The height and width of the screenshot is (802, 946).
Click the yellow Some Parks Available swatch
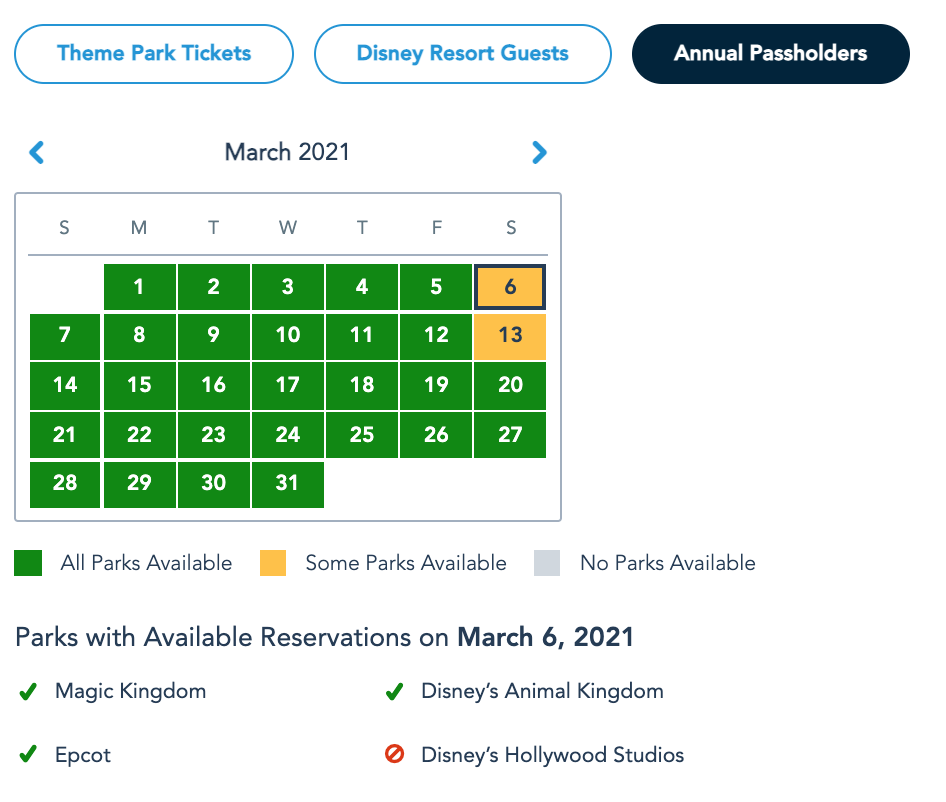[x=272, y=563]
